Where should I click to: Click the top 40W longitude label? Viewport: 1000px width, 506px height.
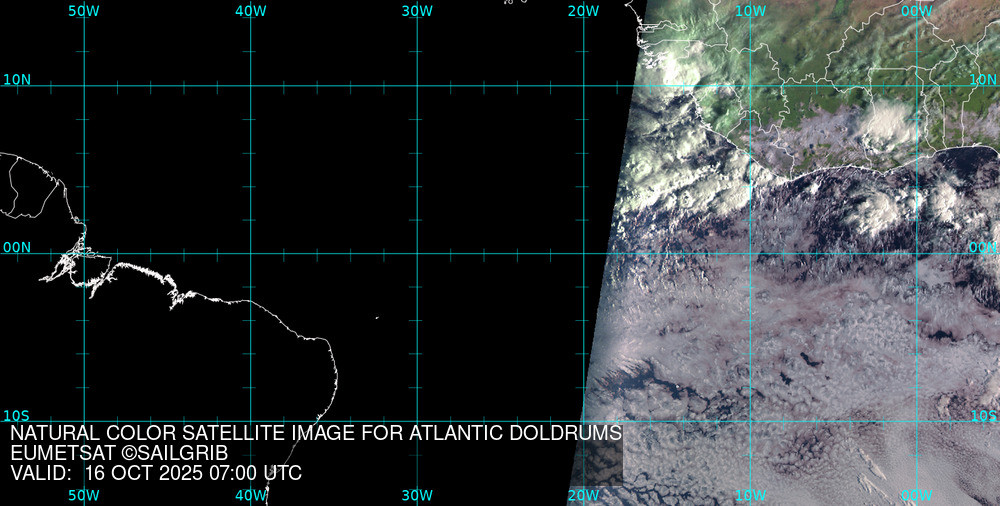click(250, 11)
